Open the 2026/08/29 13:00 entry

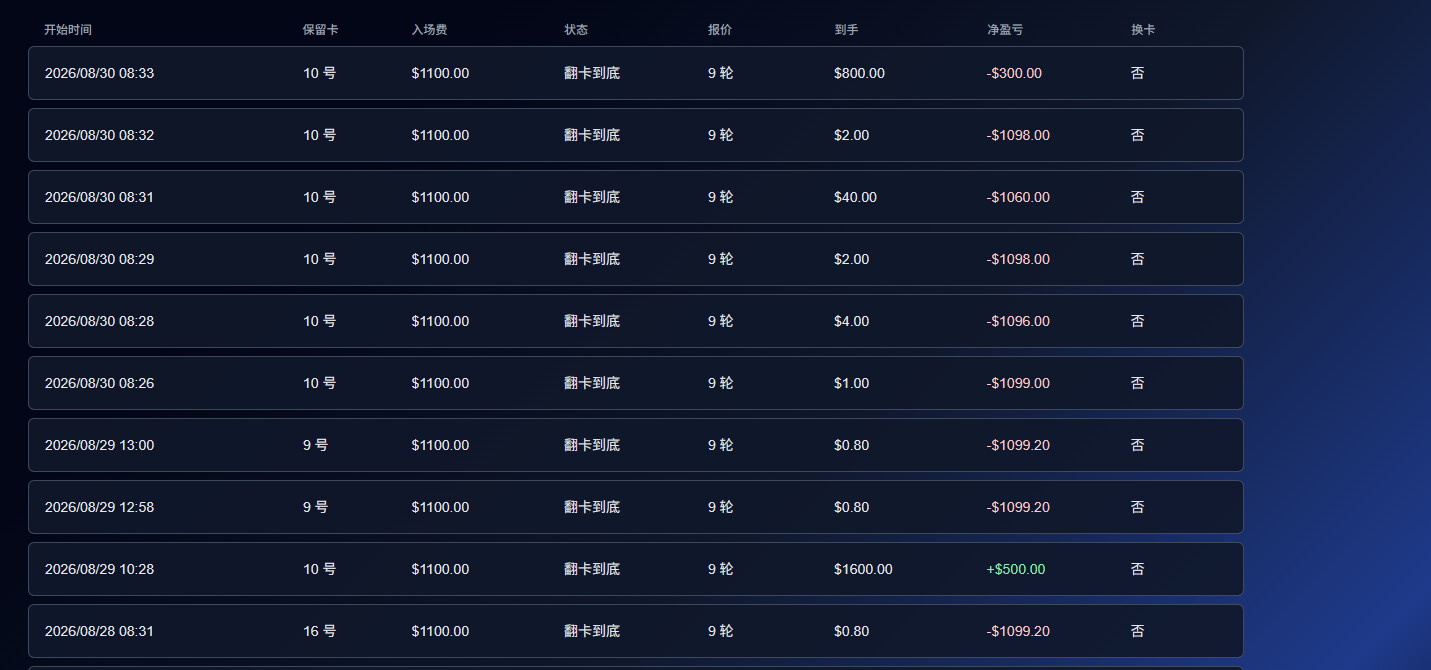pyautogui.click(x=636, y=445)
